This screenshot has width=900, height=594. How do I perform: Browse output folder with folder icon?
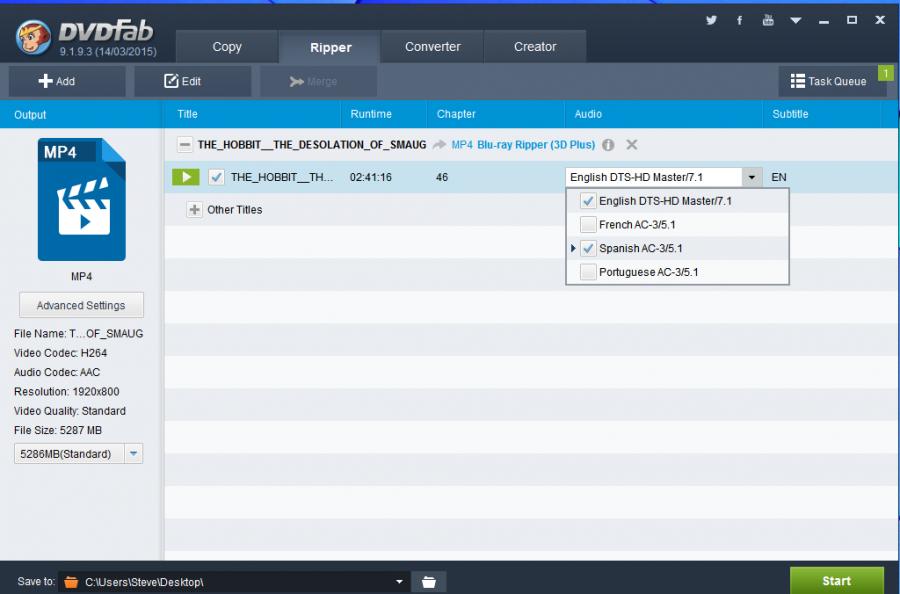click(x=429, y=582)
